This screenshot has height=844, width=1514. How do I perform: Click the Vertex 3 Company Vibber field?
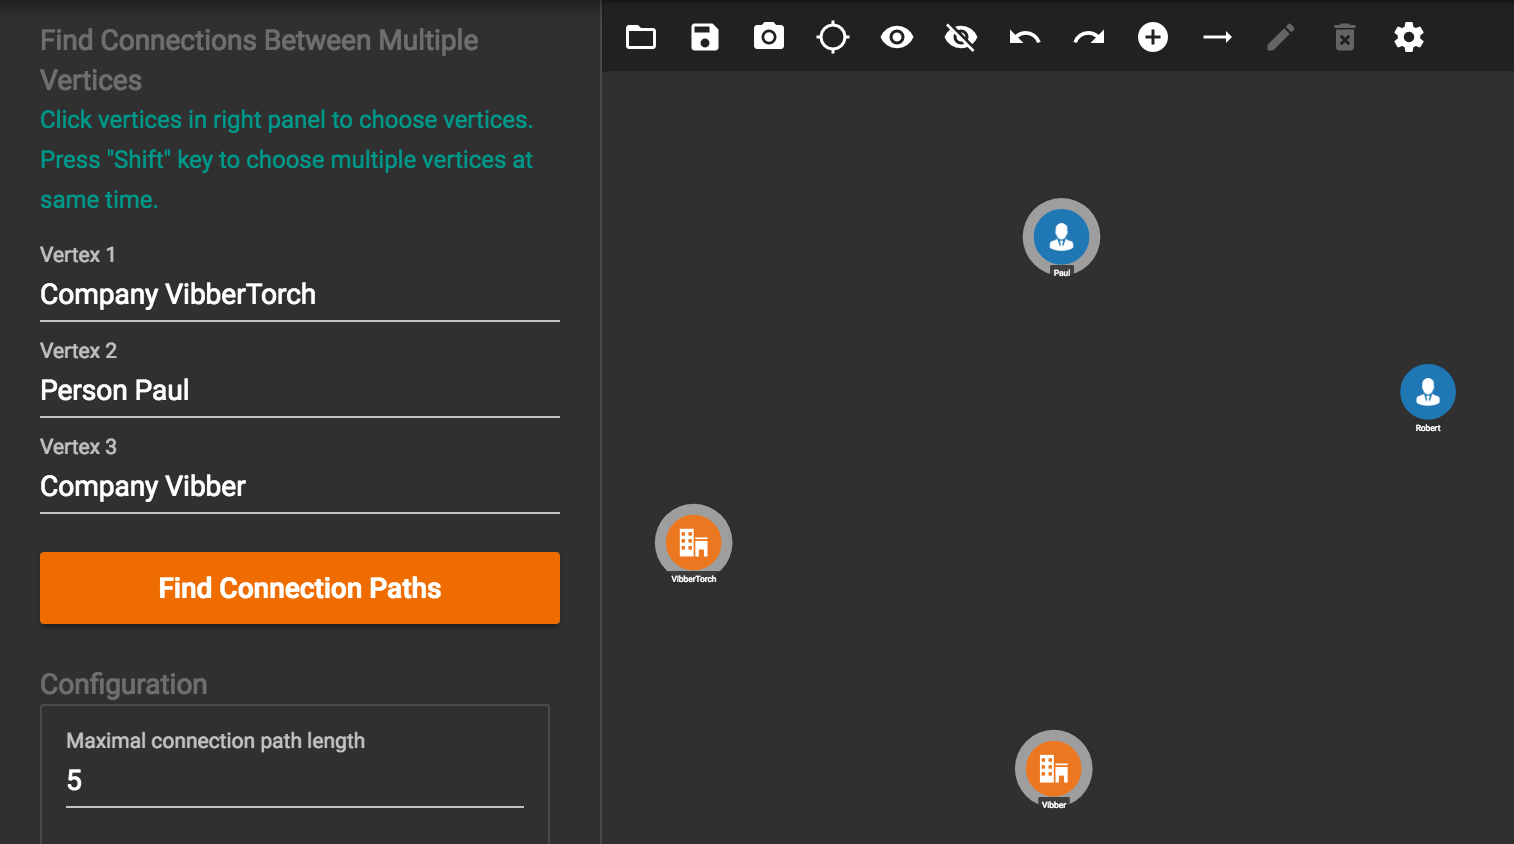point(299,487)
